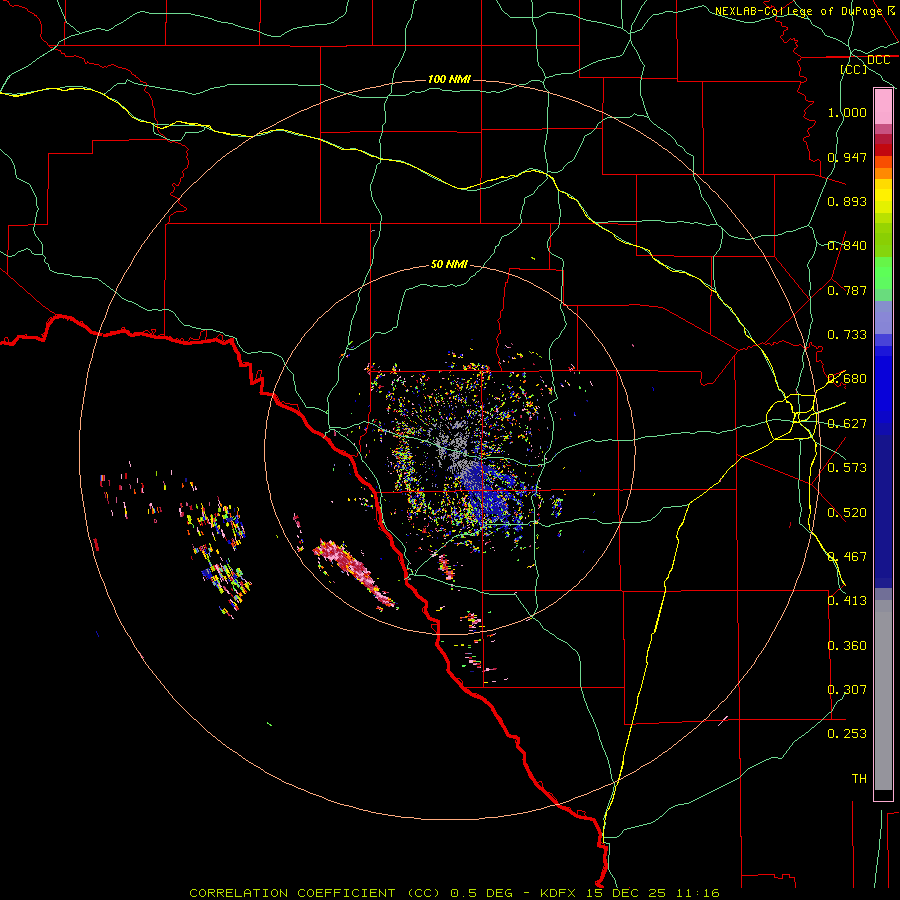Click the 0.467 legend value

coord(847,556)
